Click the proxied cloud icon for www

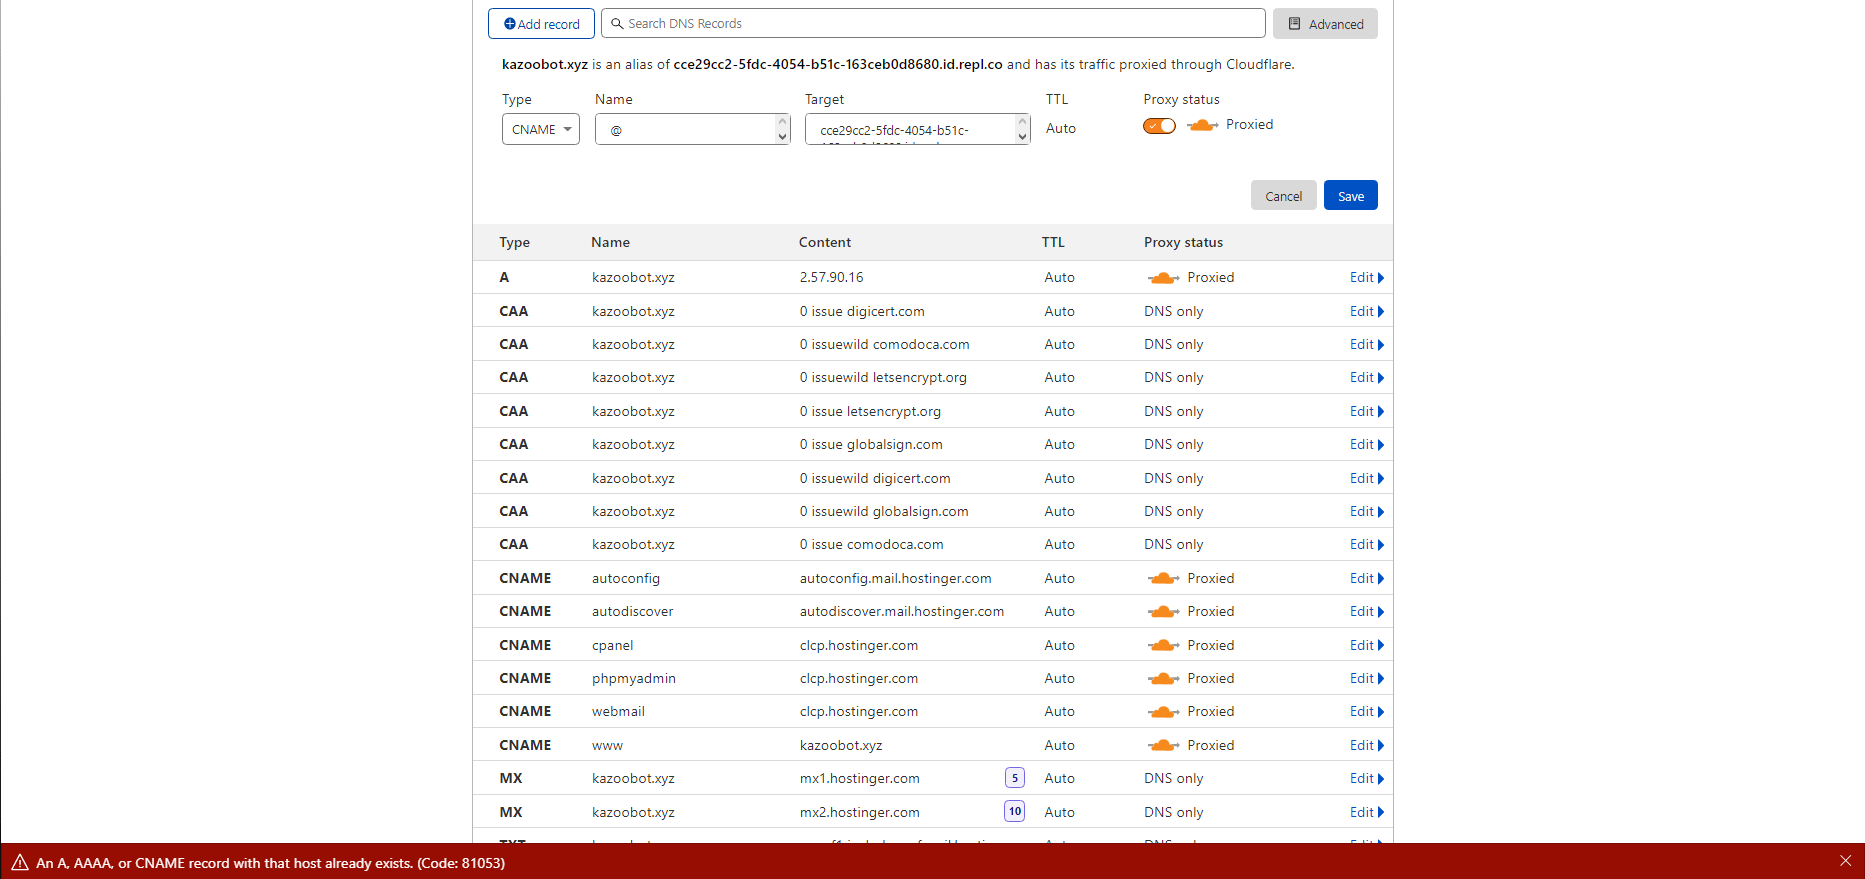tap(1163, 745)
